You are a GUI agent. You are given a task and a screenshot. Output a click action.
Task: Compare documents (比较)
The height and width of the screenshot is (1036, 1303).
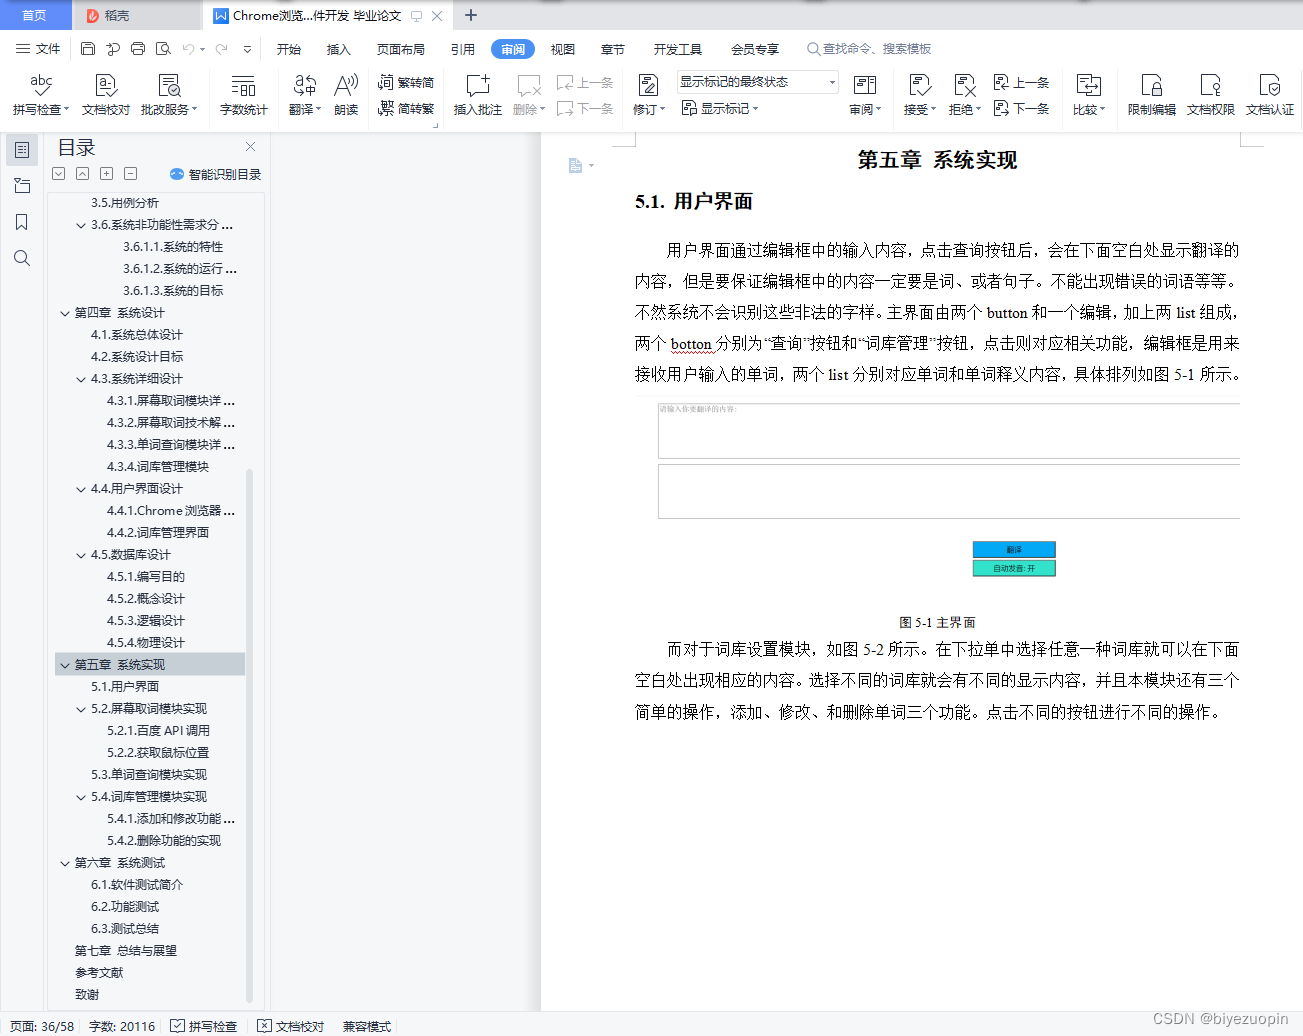pyautogui.click(x=1089, y=95)
